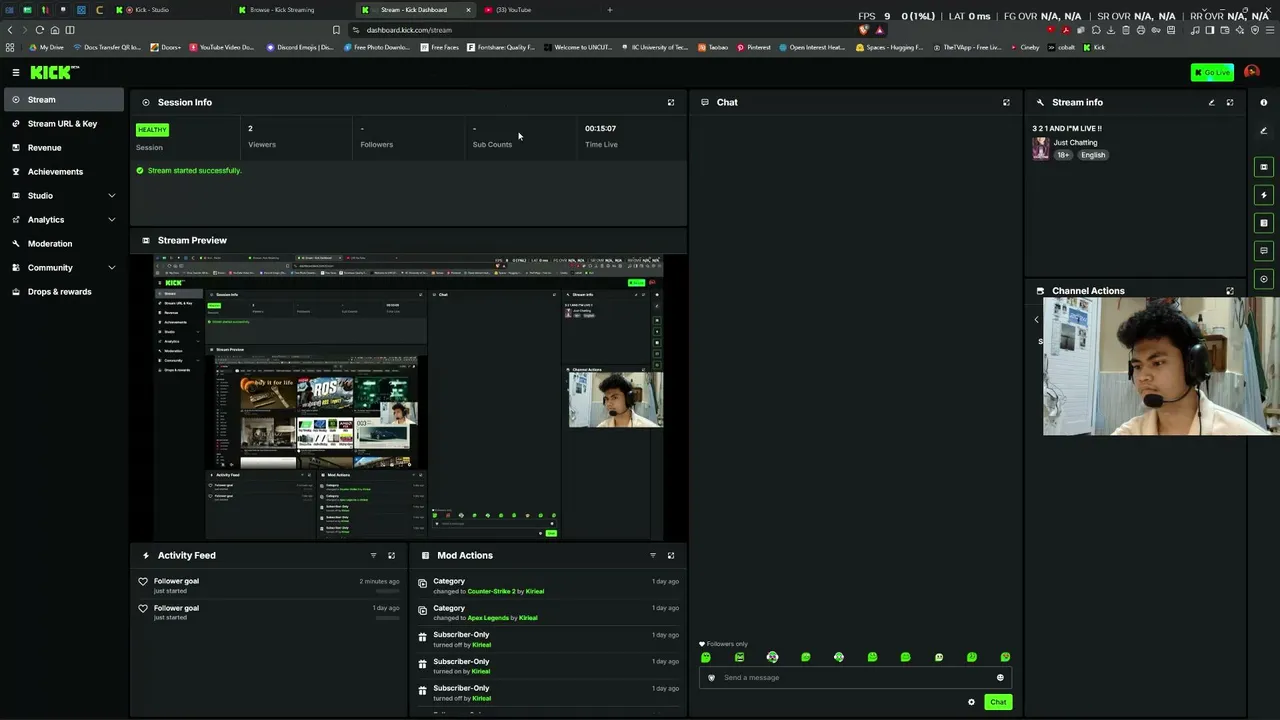Expand the Community submenu chevron

[111, 268]
